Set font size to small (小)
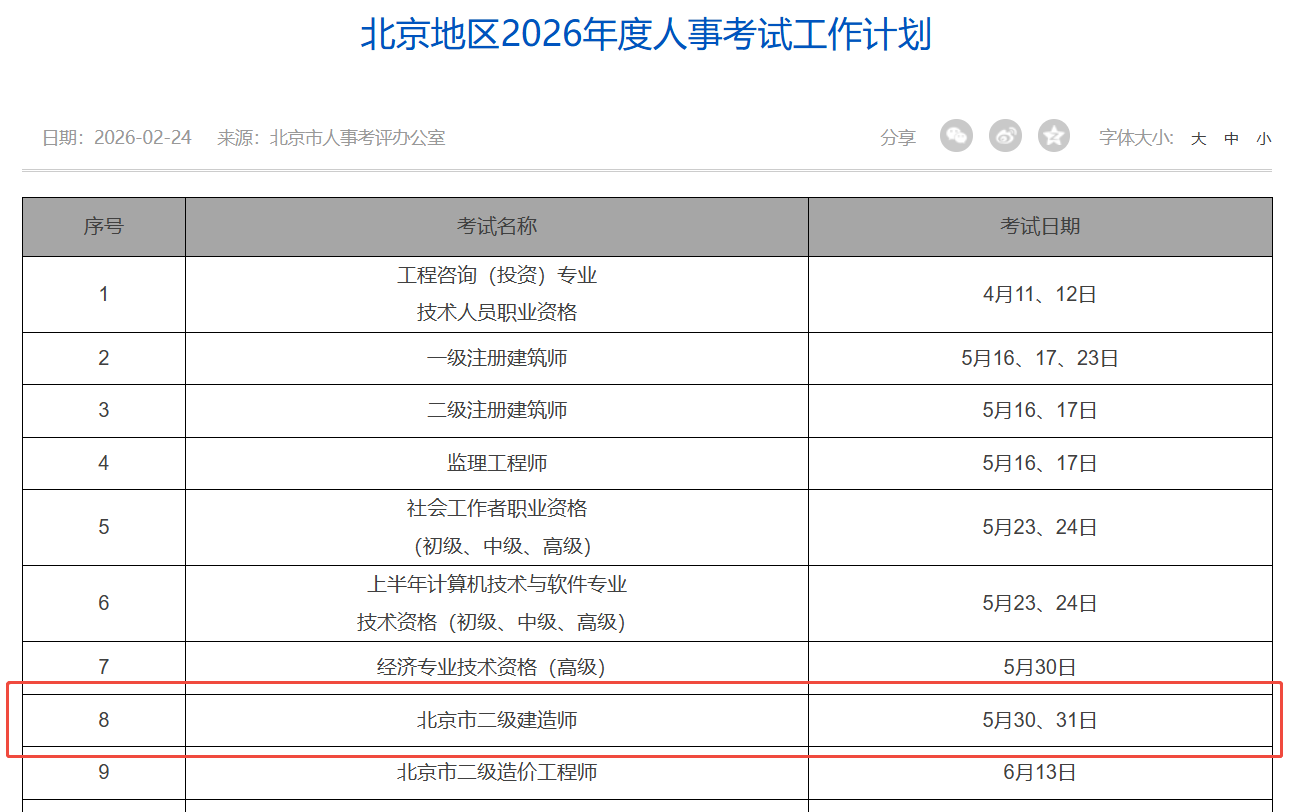 tap(1264, 139)
